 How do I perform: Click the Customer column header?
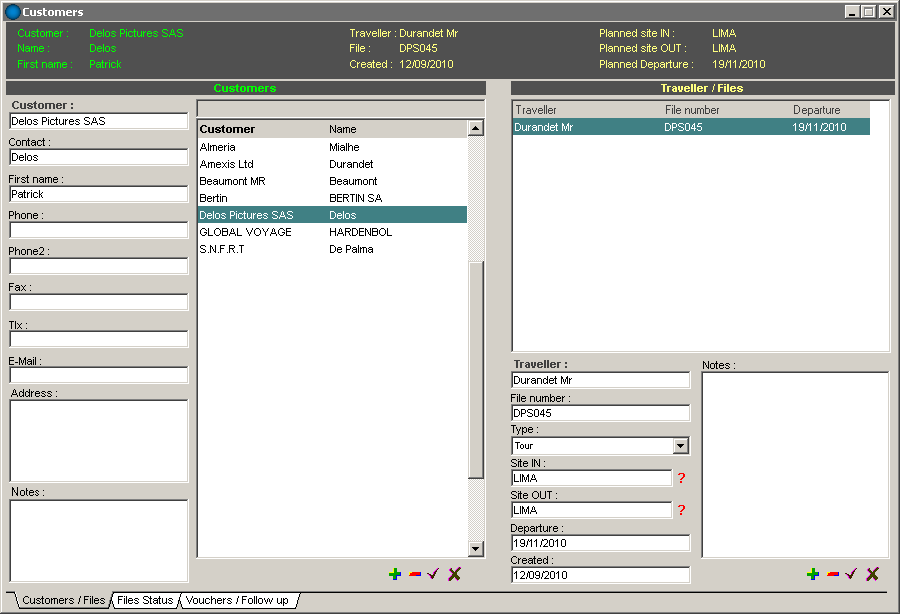(228, 129)
